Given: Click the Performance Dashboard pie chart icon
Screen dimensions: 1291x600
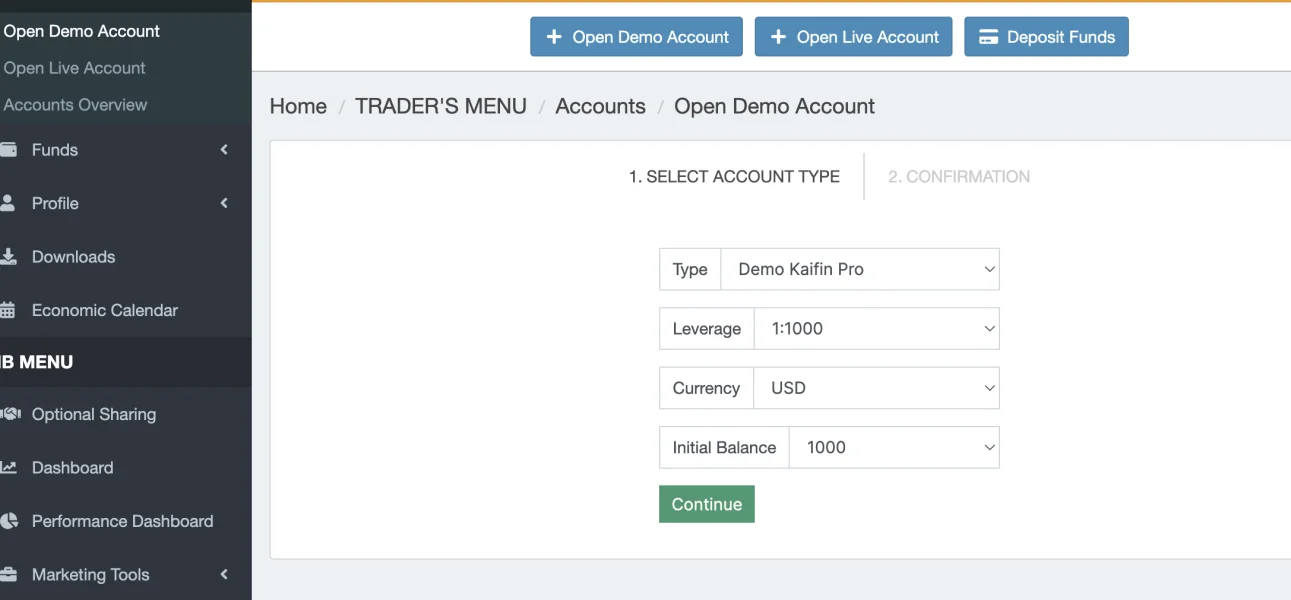Looking at the screenshot, I should (9, 521).
